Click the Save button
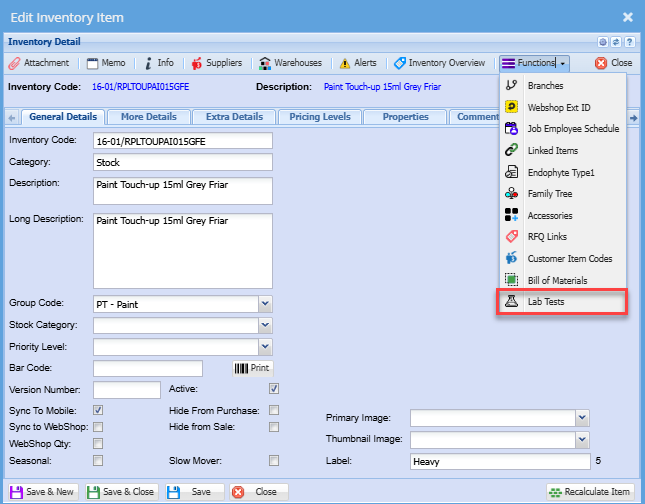 point(195,492)
